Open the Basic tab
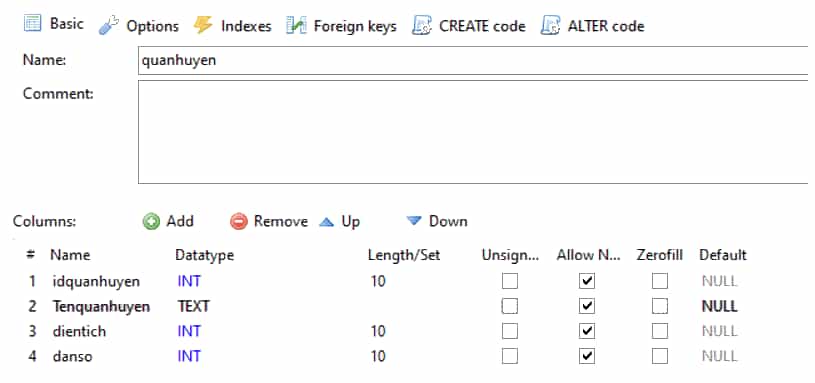The width and height of the screenshot is (815, 383). [x=54, y=24]
